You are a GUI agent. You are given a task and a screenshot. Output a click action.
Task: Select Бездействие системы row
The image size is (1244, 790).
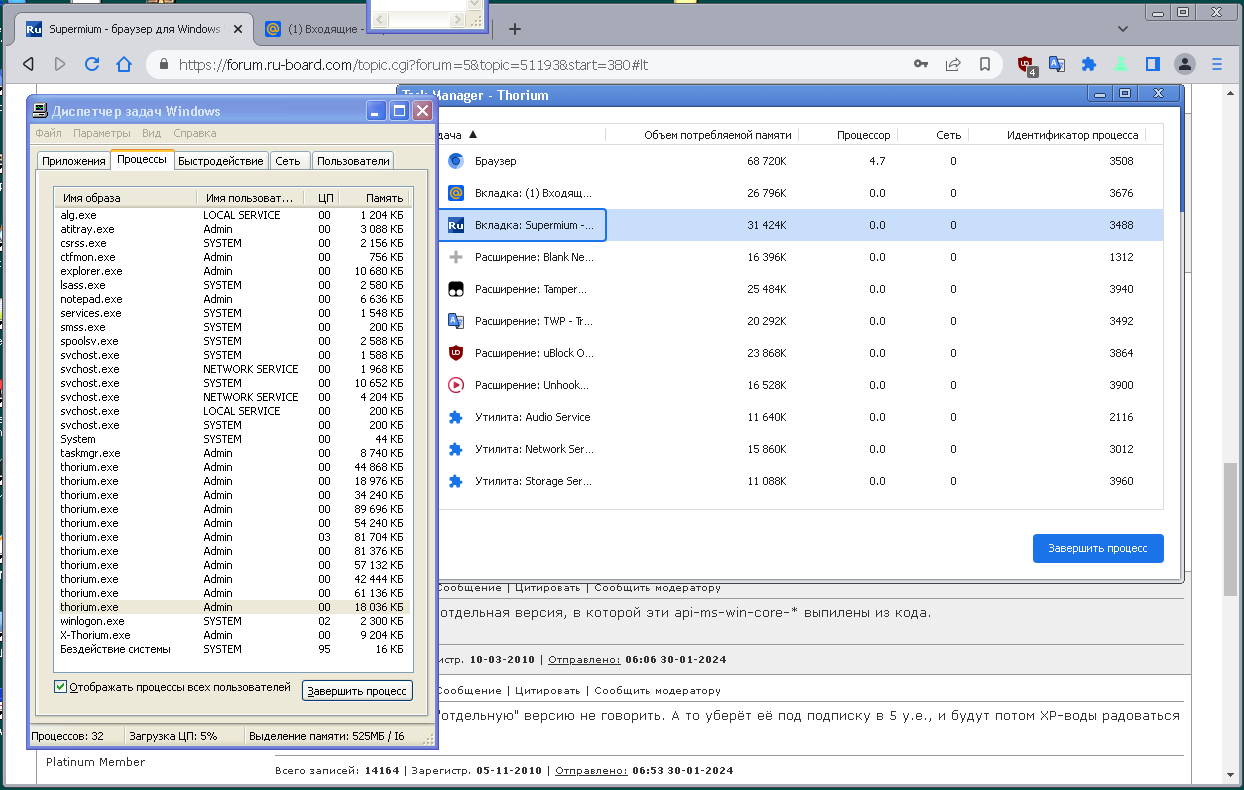(232, 649)
